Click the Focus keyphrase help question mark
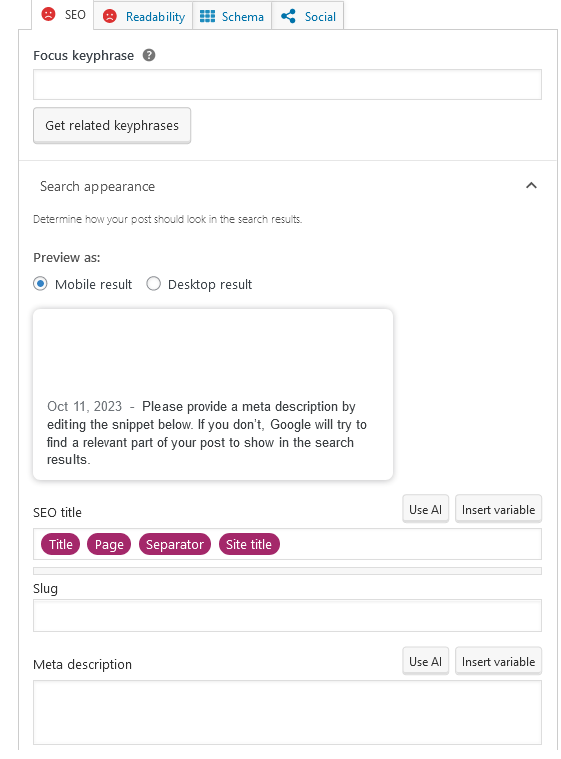This screenshot has height=759, width=561. pos(149,55)
